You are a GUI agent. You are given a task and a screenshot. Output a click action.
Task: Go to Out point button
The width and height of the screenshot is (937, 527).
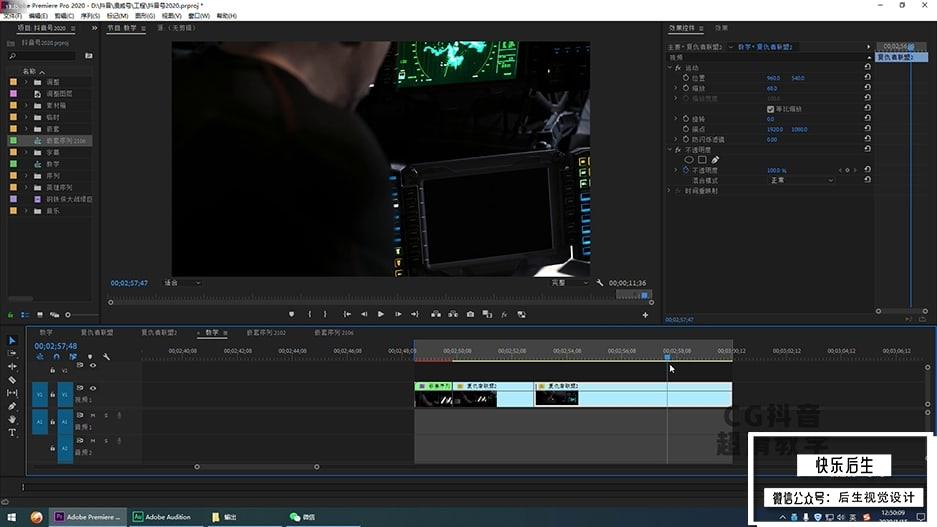pyautogui.click(x=415, y=314)
